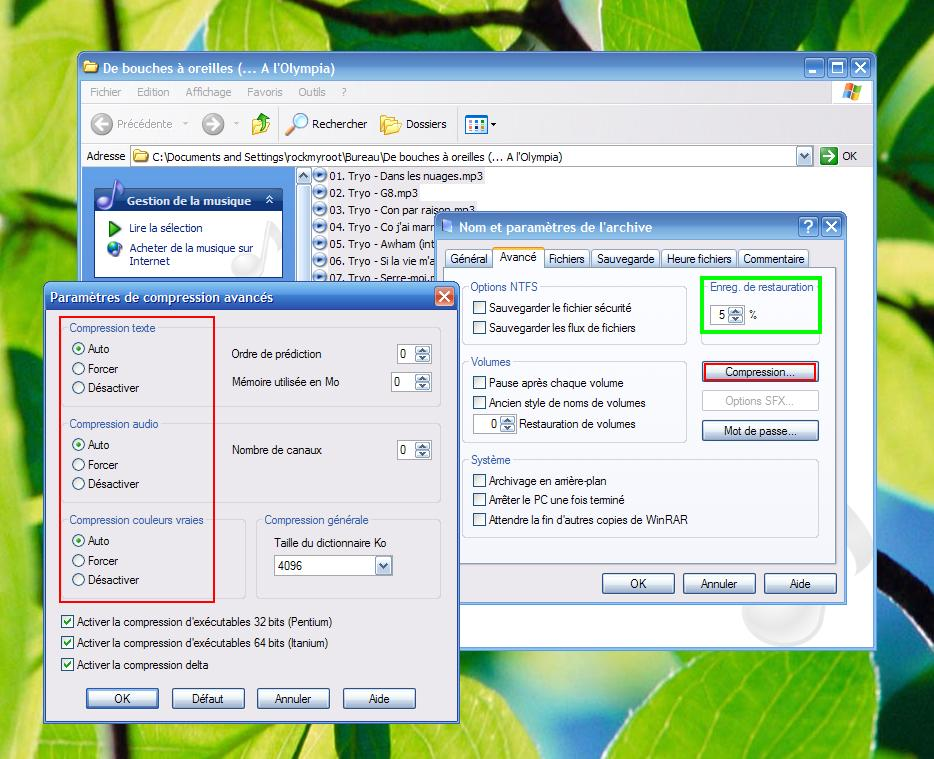Click the green OK go arrow
Image resolution: width=934 pixels, height=759 pixels.
(x=828, y=156)
